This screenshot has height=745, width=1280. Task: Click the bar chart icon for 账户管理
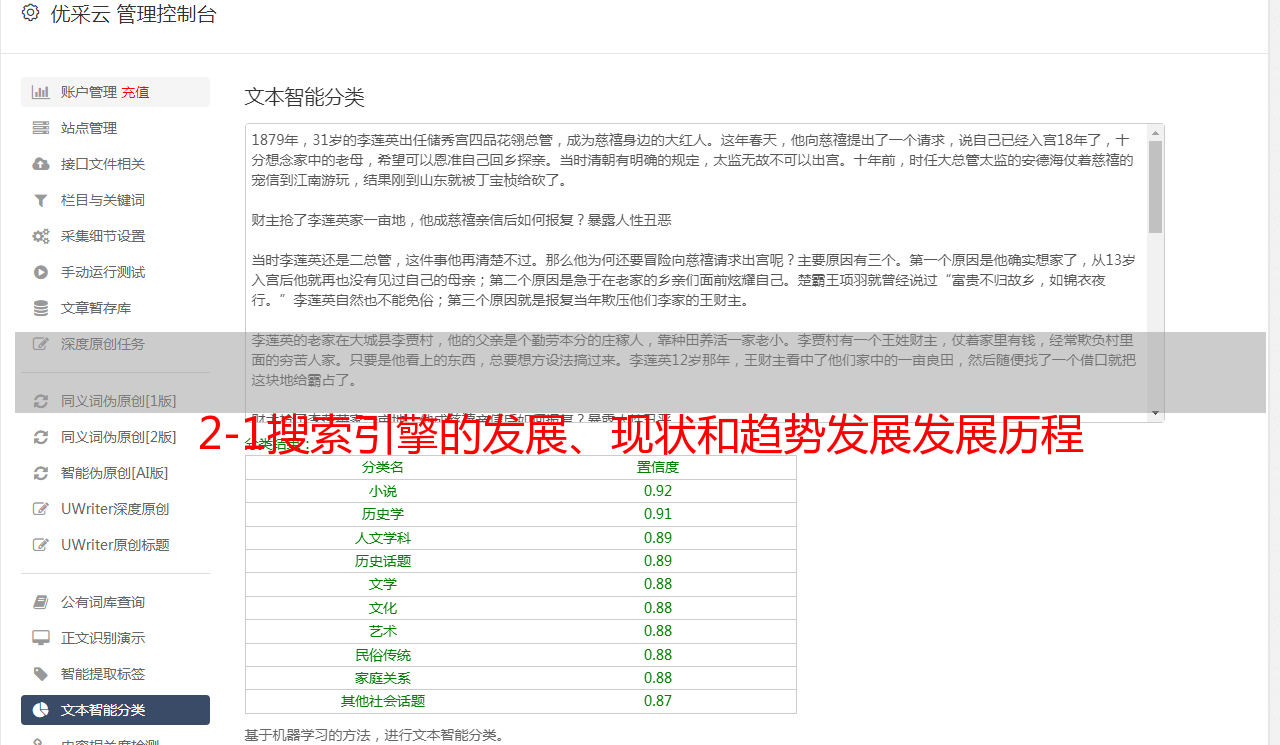(41, 92)
